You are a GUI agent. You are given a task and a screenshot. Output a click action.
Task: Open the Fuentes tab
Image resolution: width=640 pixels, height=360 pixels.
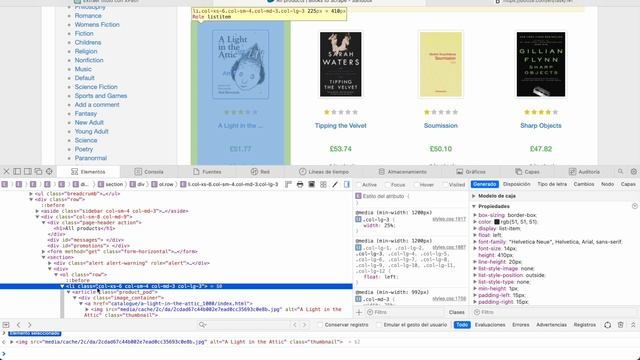(x=207, y=172)
